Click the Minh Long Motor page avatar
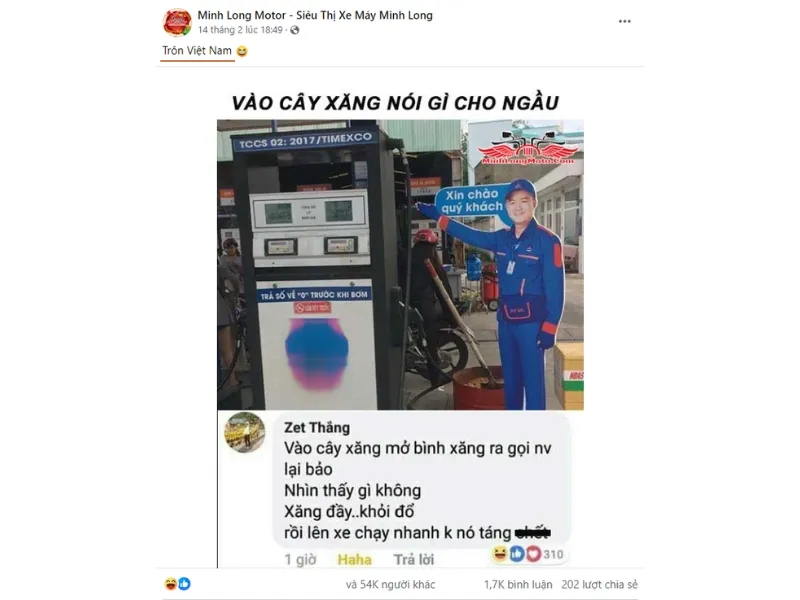This screenshot has height=600, width=800. [177, 22]
